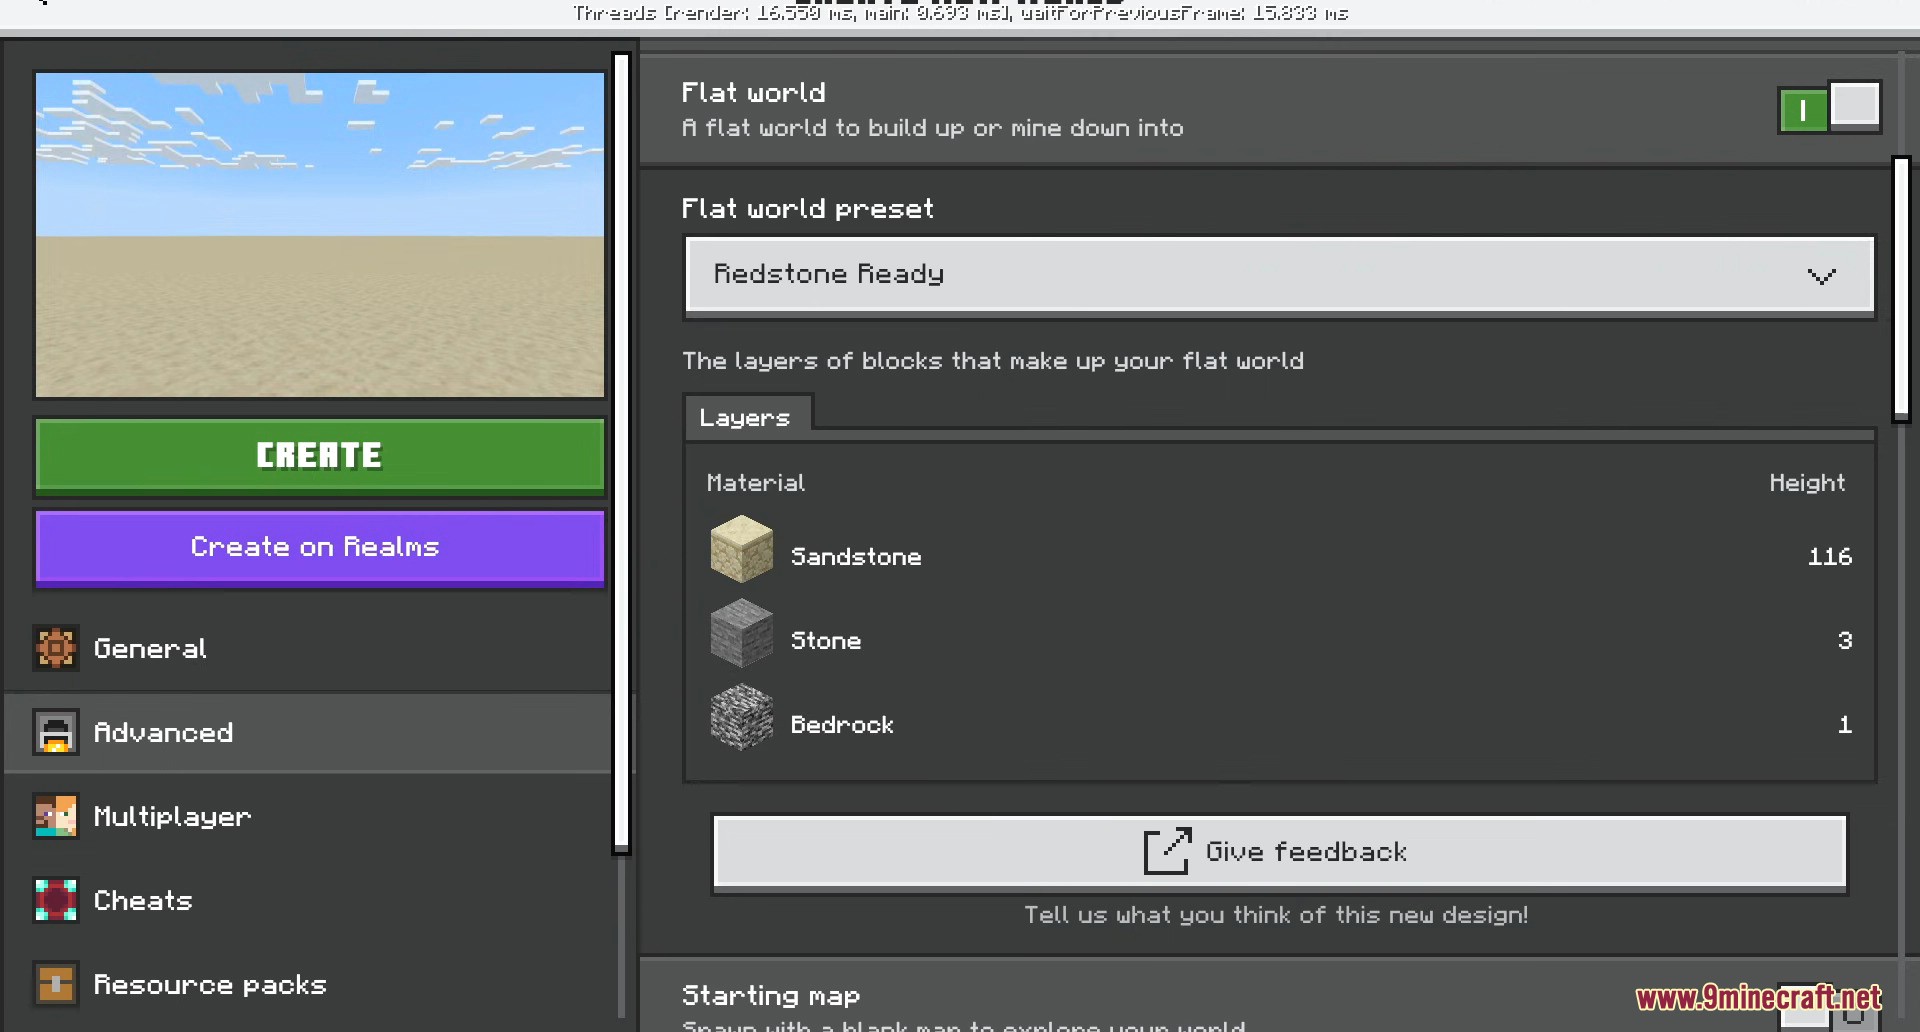
Task: Open the Flat world preset dropdown
Action: [x=1279, y=275]
